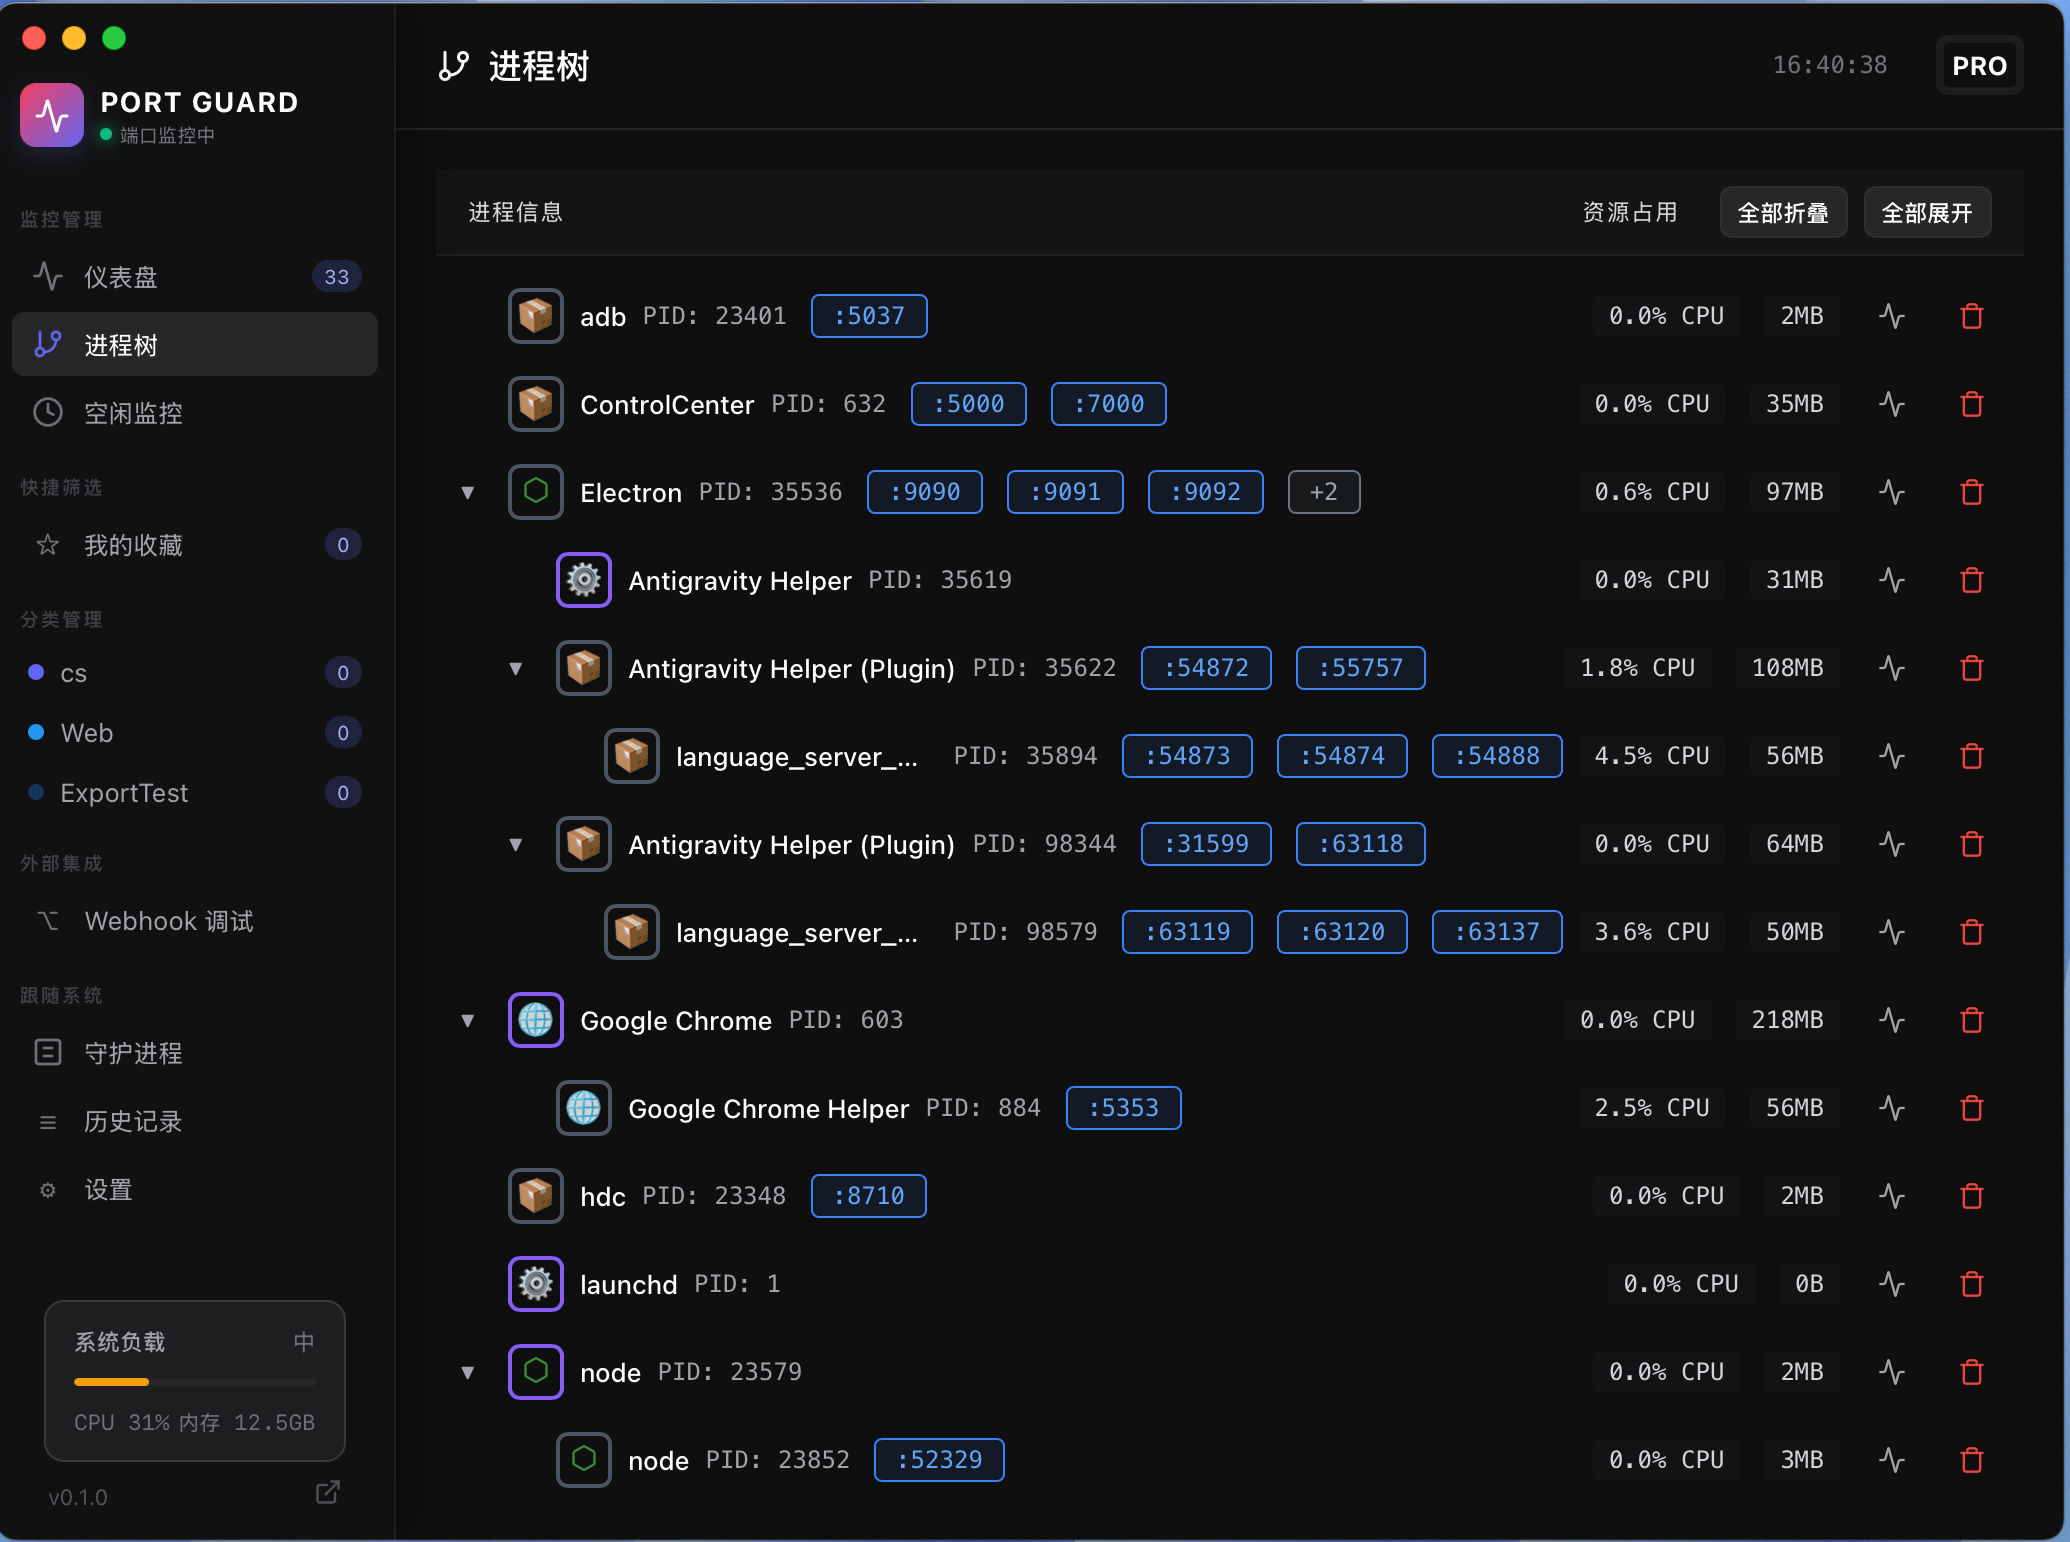Collapse the node process branch
This screenshot has width=2070, height=1542.
[x=468, y=1372]
